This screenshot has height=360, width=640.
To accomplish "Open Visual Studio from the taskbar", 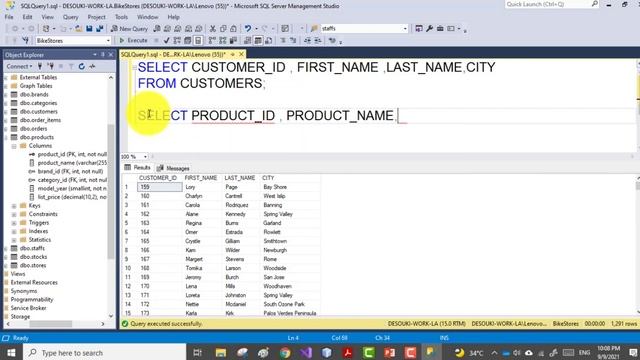I will click(x=306, y=353).
